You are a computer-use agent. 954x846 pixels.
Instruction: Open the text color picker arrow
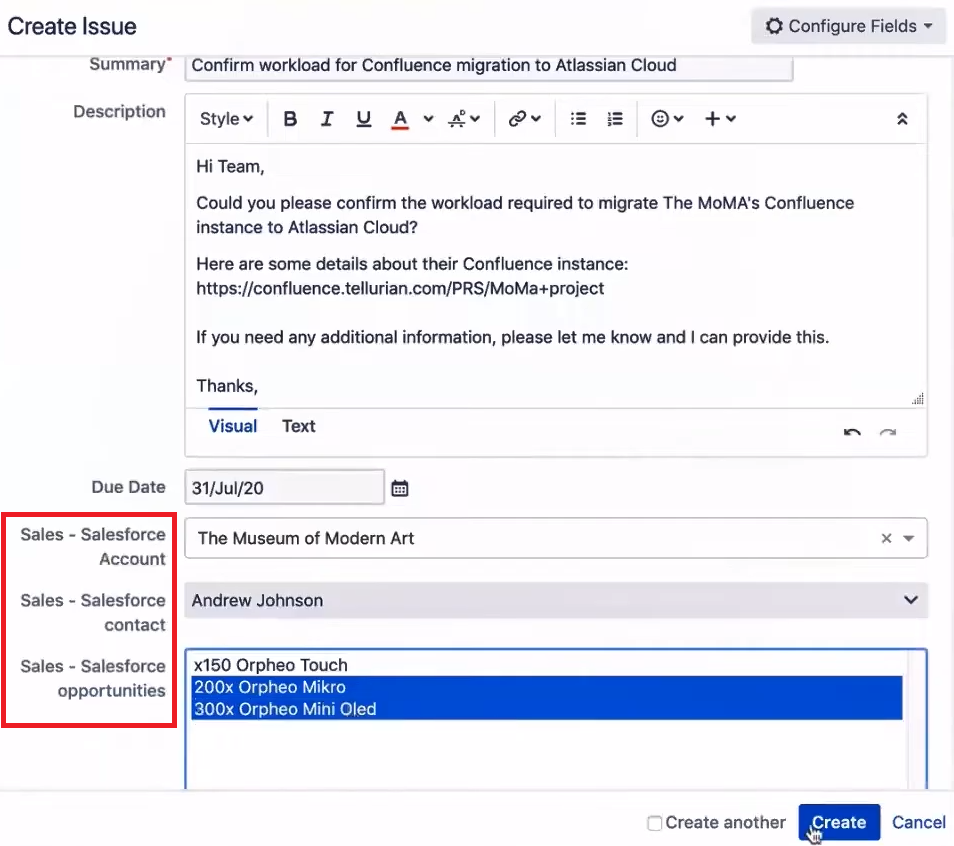tap(428, 119)
